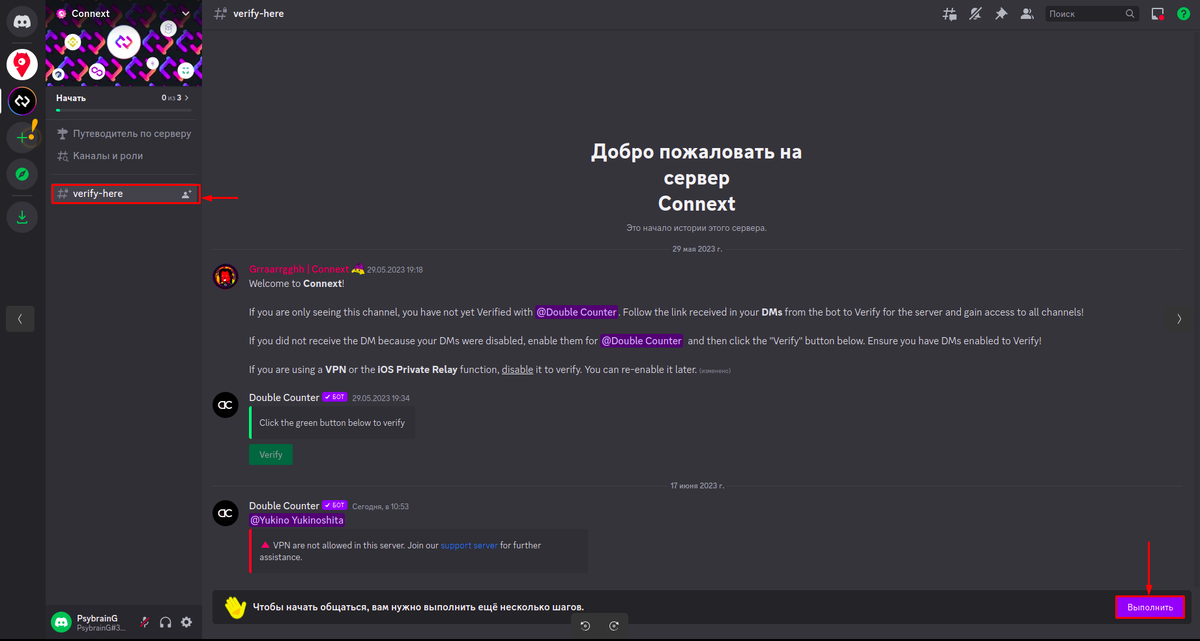Switch to the red map-pin server

click(22, 65)
